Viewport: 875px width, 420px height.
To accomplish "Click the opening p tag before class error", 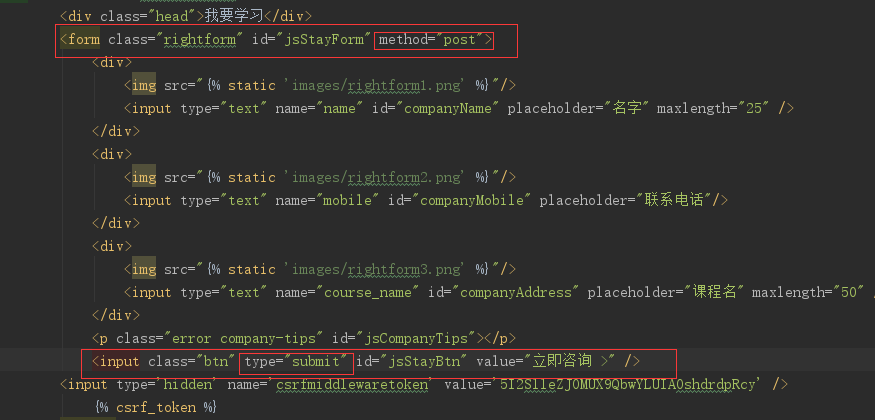I will (x=104, y=338).
